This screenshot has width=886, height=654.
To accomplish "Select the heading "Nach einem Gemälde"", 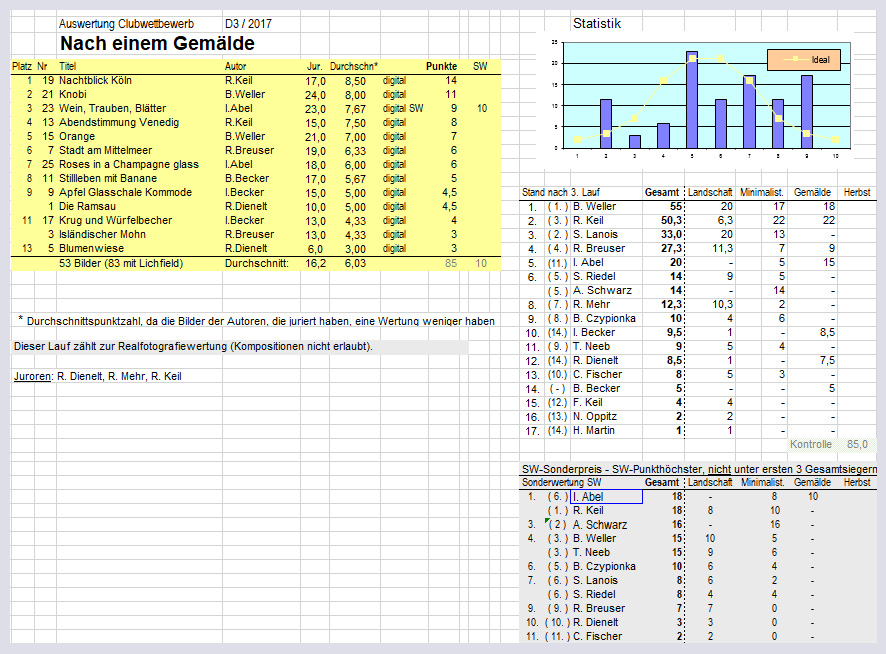I will (157, 44).
